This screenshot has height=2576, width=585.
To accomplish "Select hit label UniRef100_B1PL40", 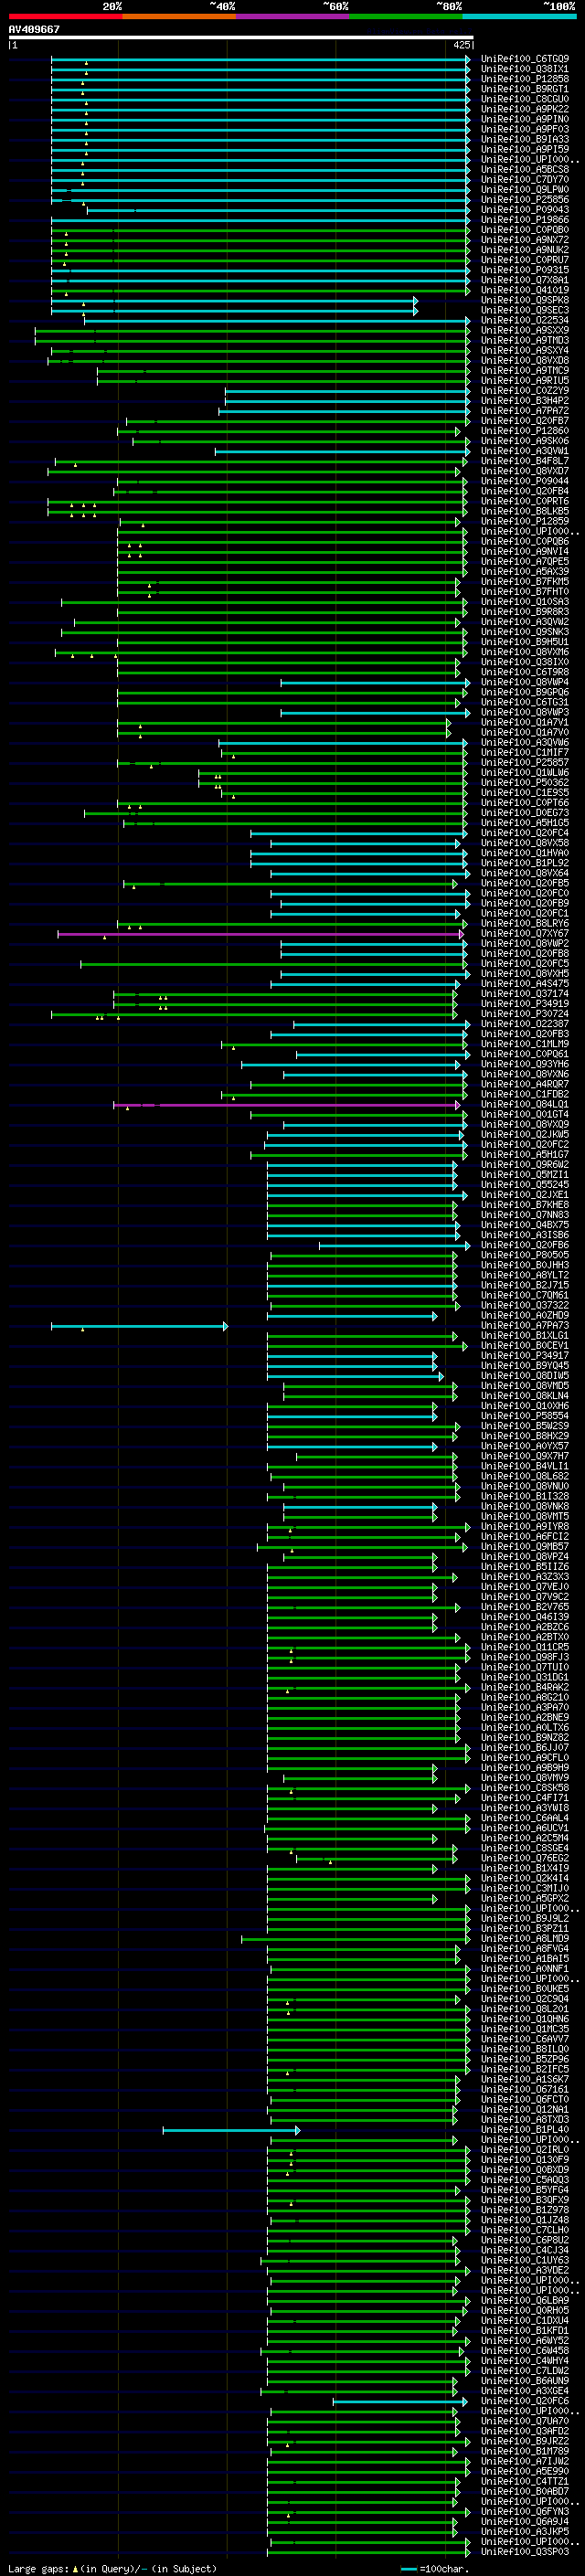I will pos(525,2130).
